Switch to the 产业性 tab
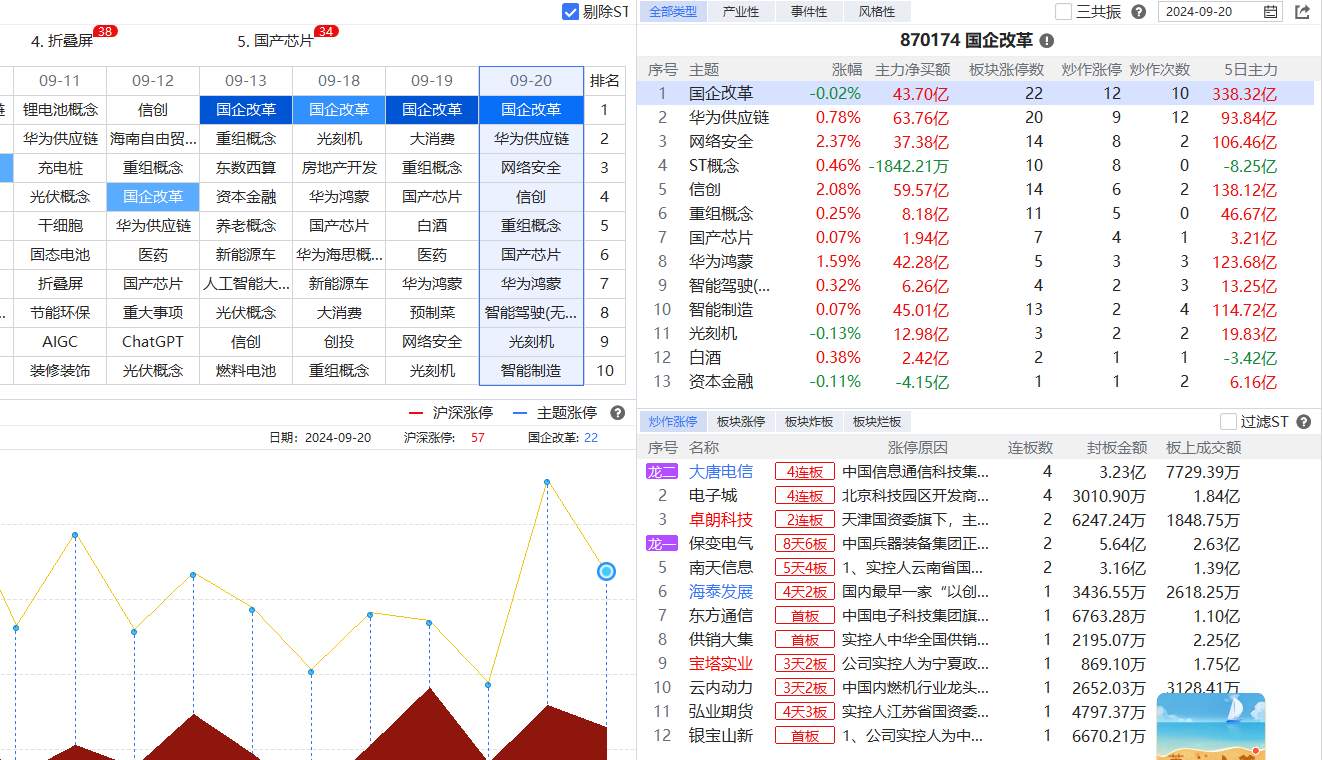The height and width of the screenshot is (760, 1322). coord(741,12)
